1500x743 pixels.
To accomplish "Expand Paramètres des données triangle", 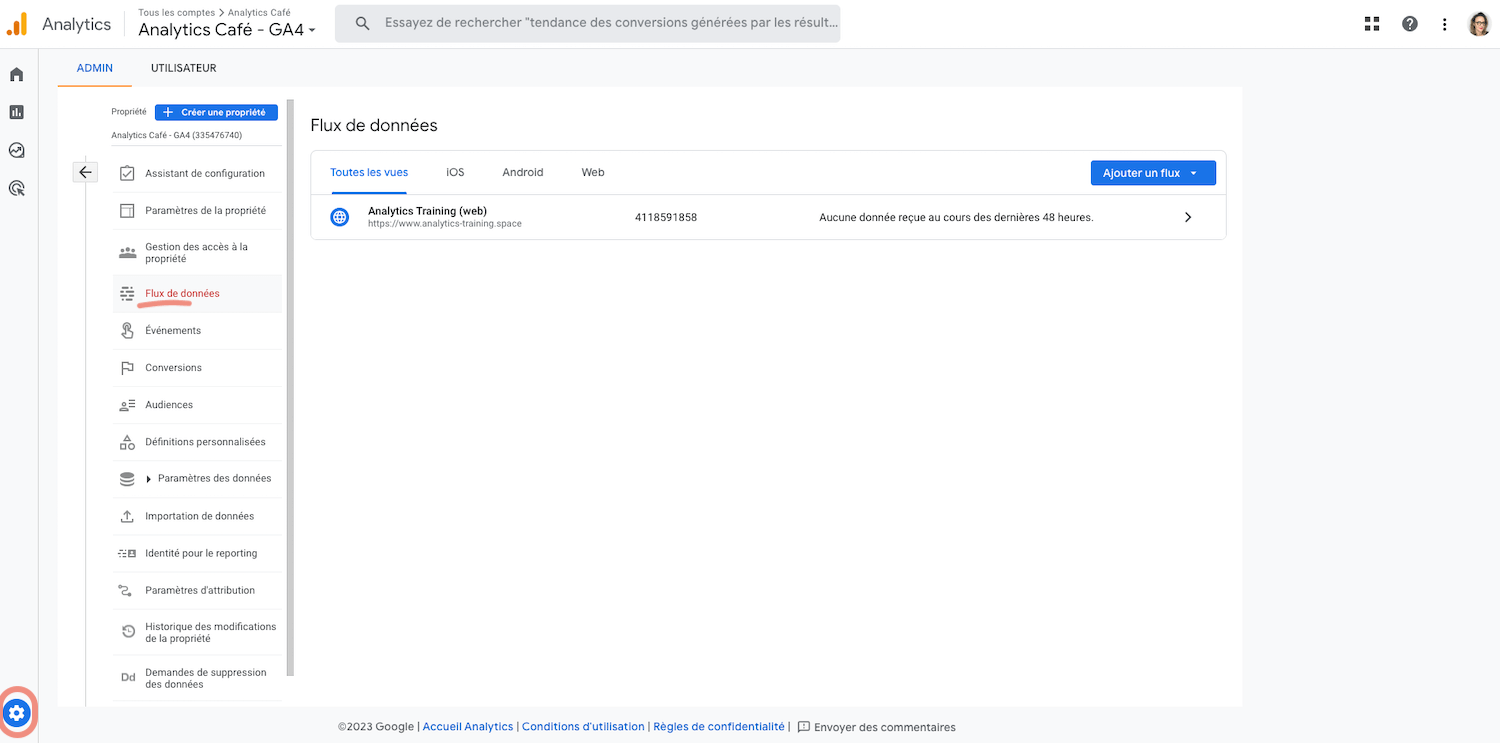I will 149,479.
